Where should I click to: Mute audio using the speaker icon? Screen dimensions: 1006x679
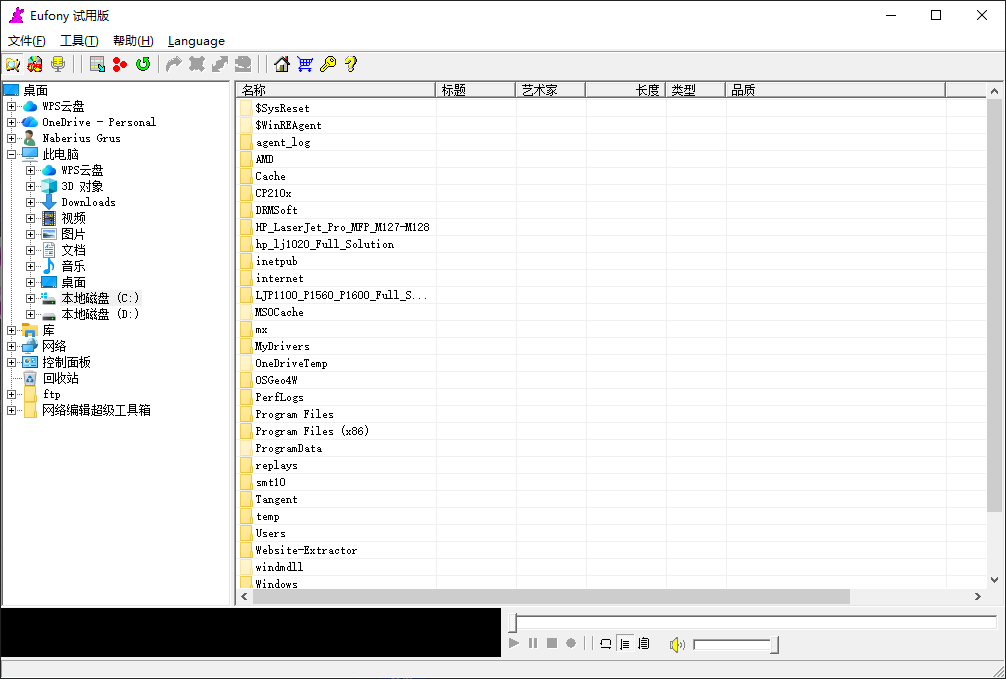point(677,644)
